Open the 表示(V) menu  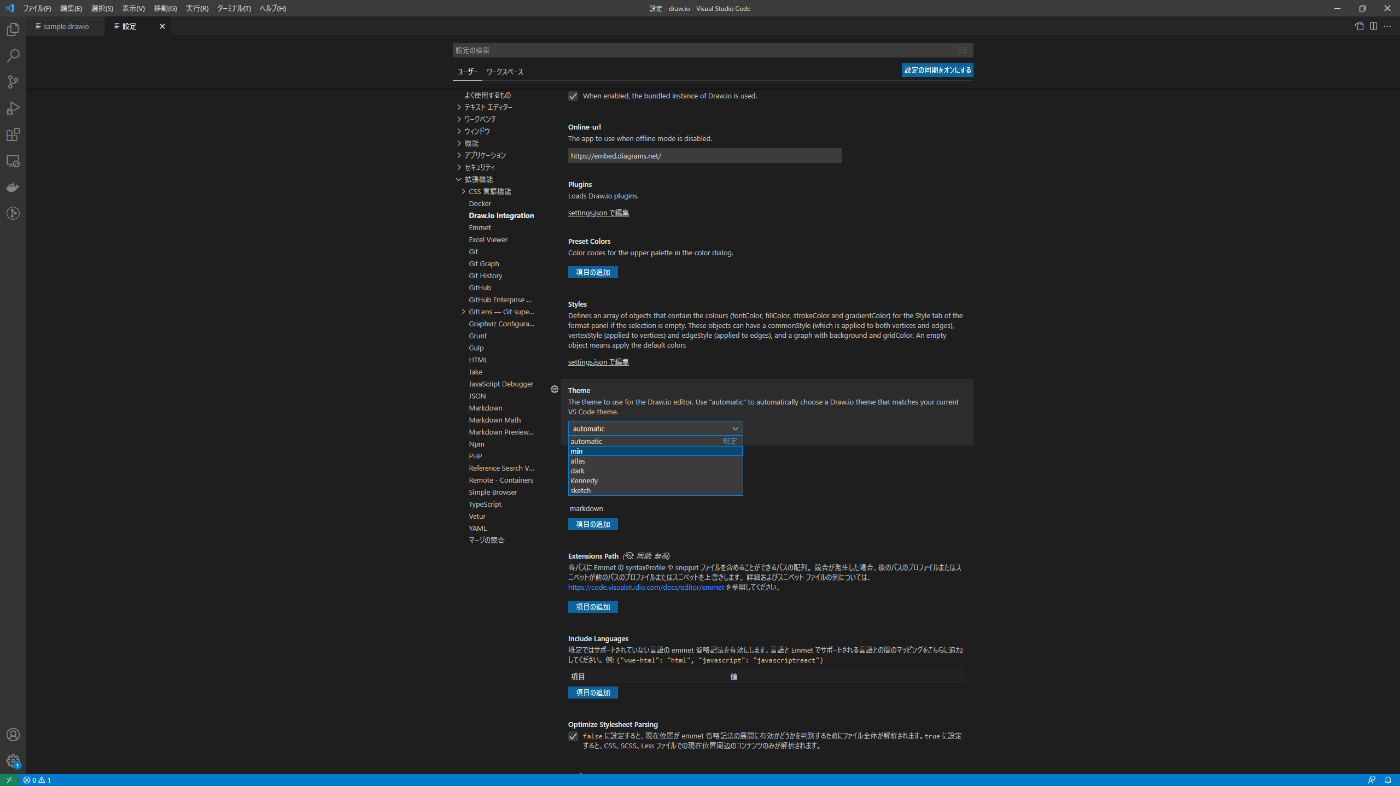click(x=133, y=8)
